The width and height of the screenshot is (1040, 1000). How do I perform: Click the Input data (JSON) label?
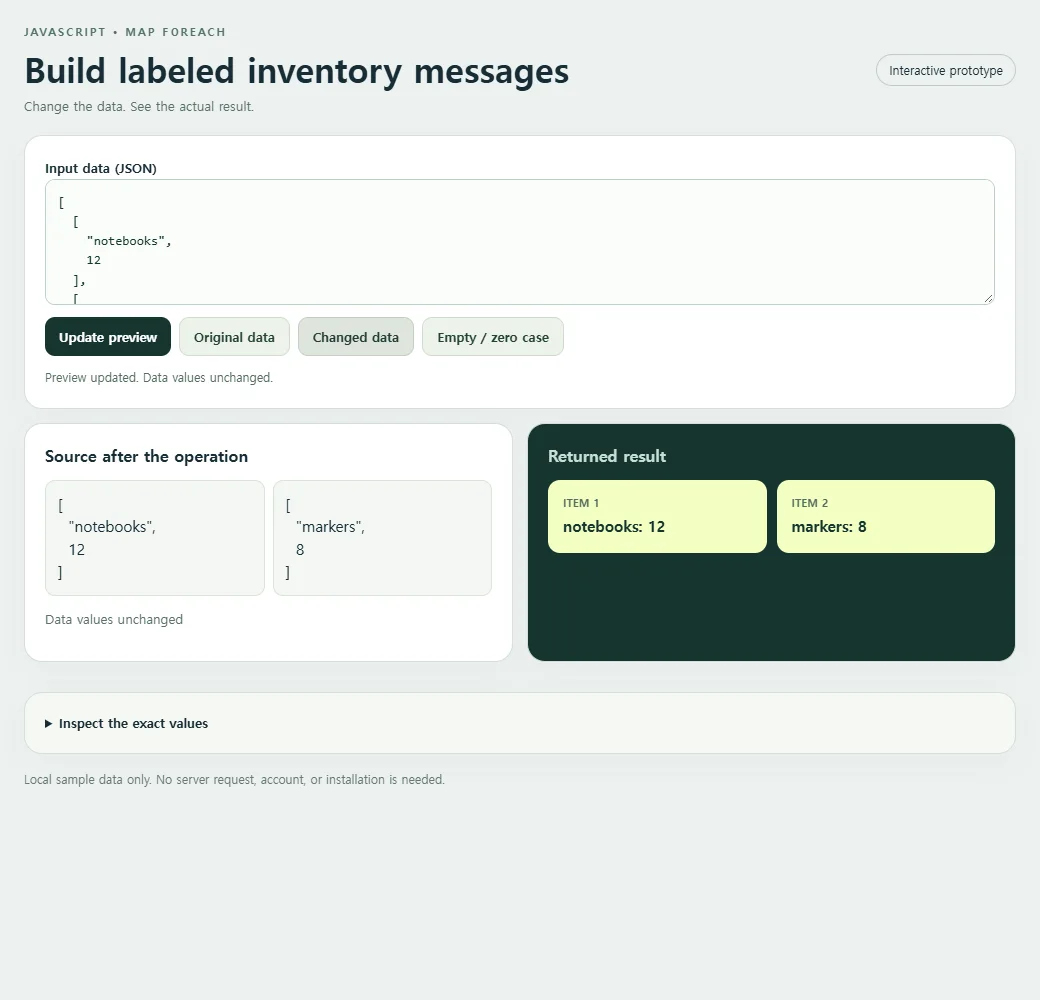(101, 168)
